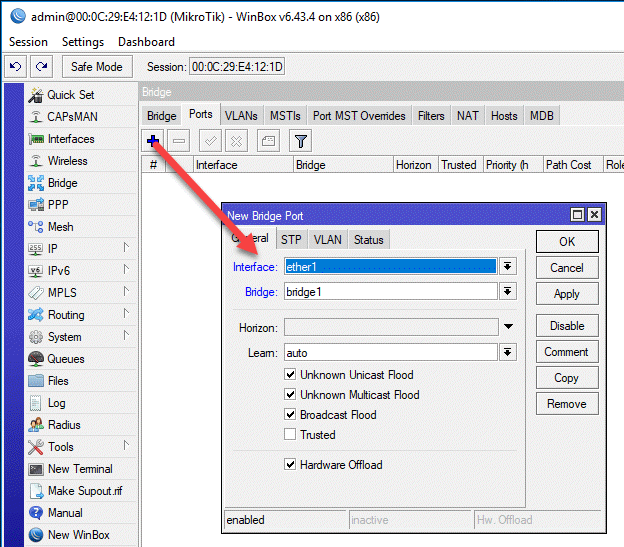Click the Bridge field showing bridge1
Image resolution: width=624 pixels, height=547 pixels.
point(391,292)
